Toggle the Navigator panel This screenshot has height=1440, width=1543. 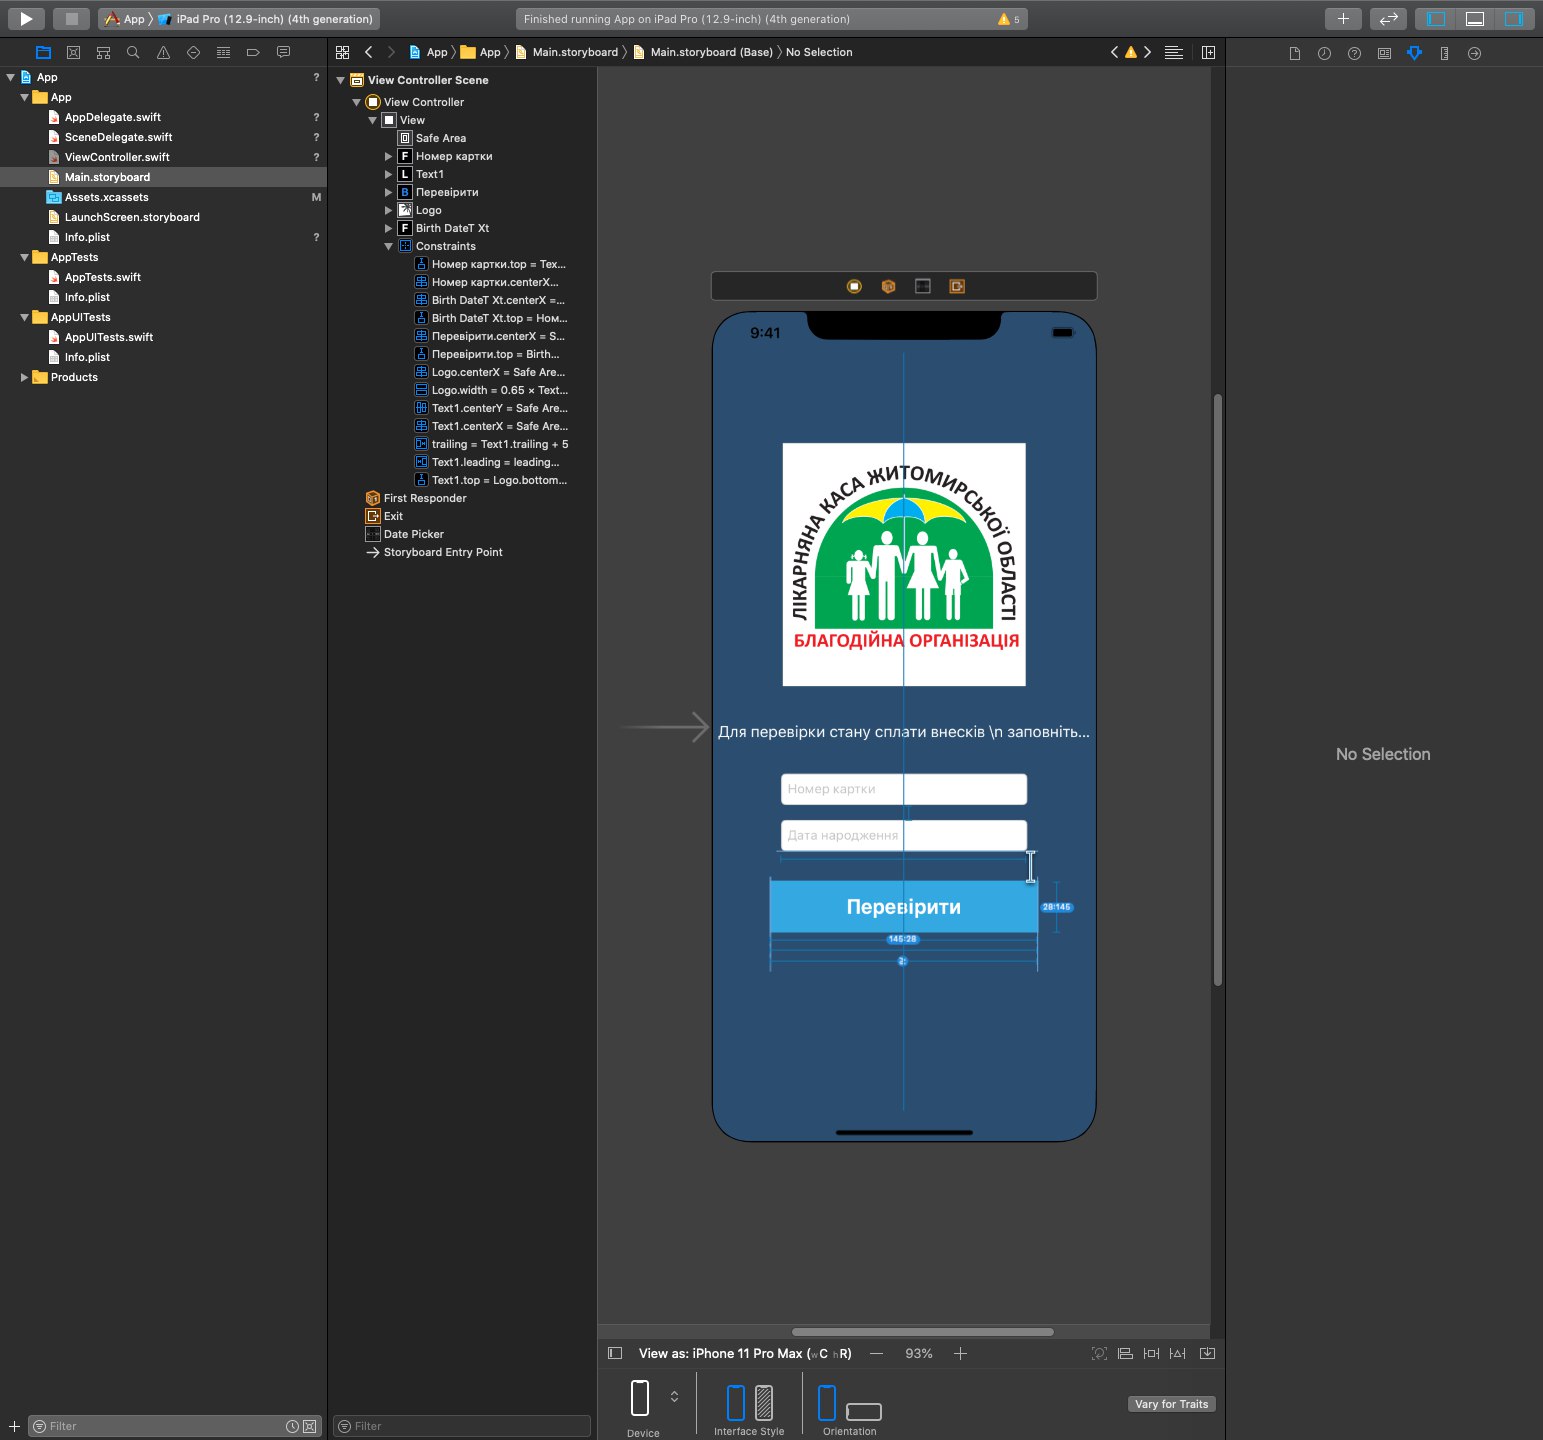pyautogui.click(x=1436, y=18)
